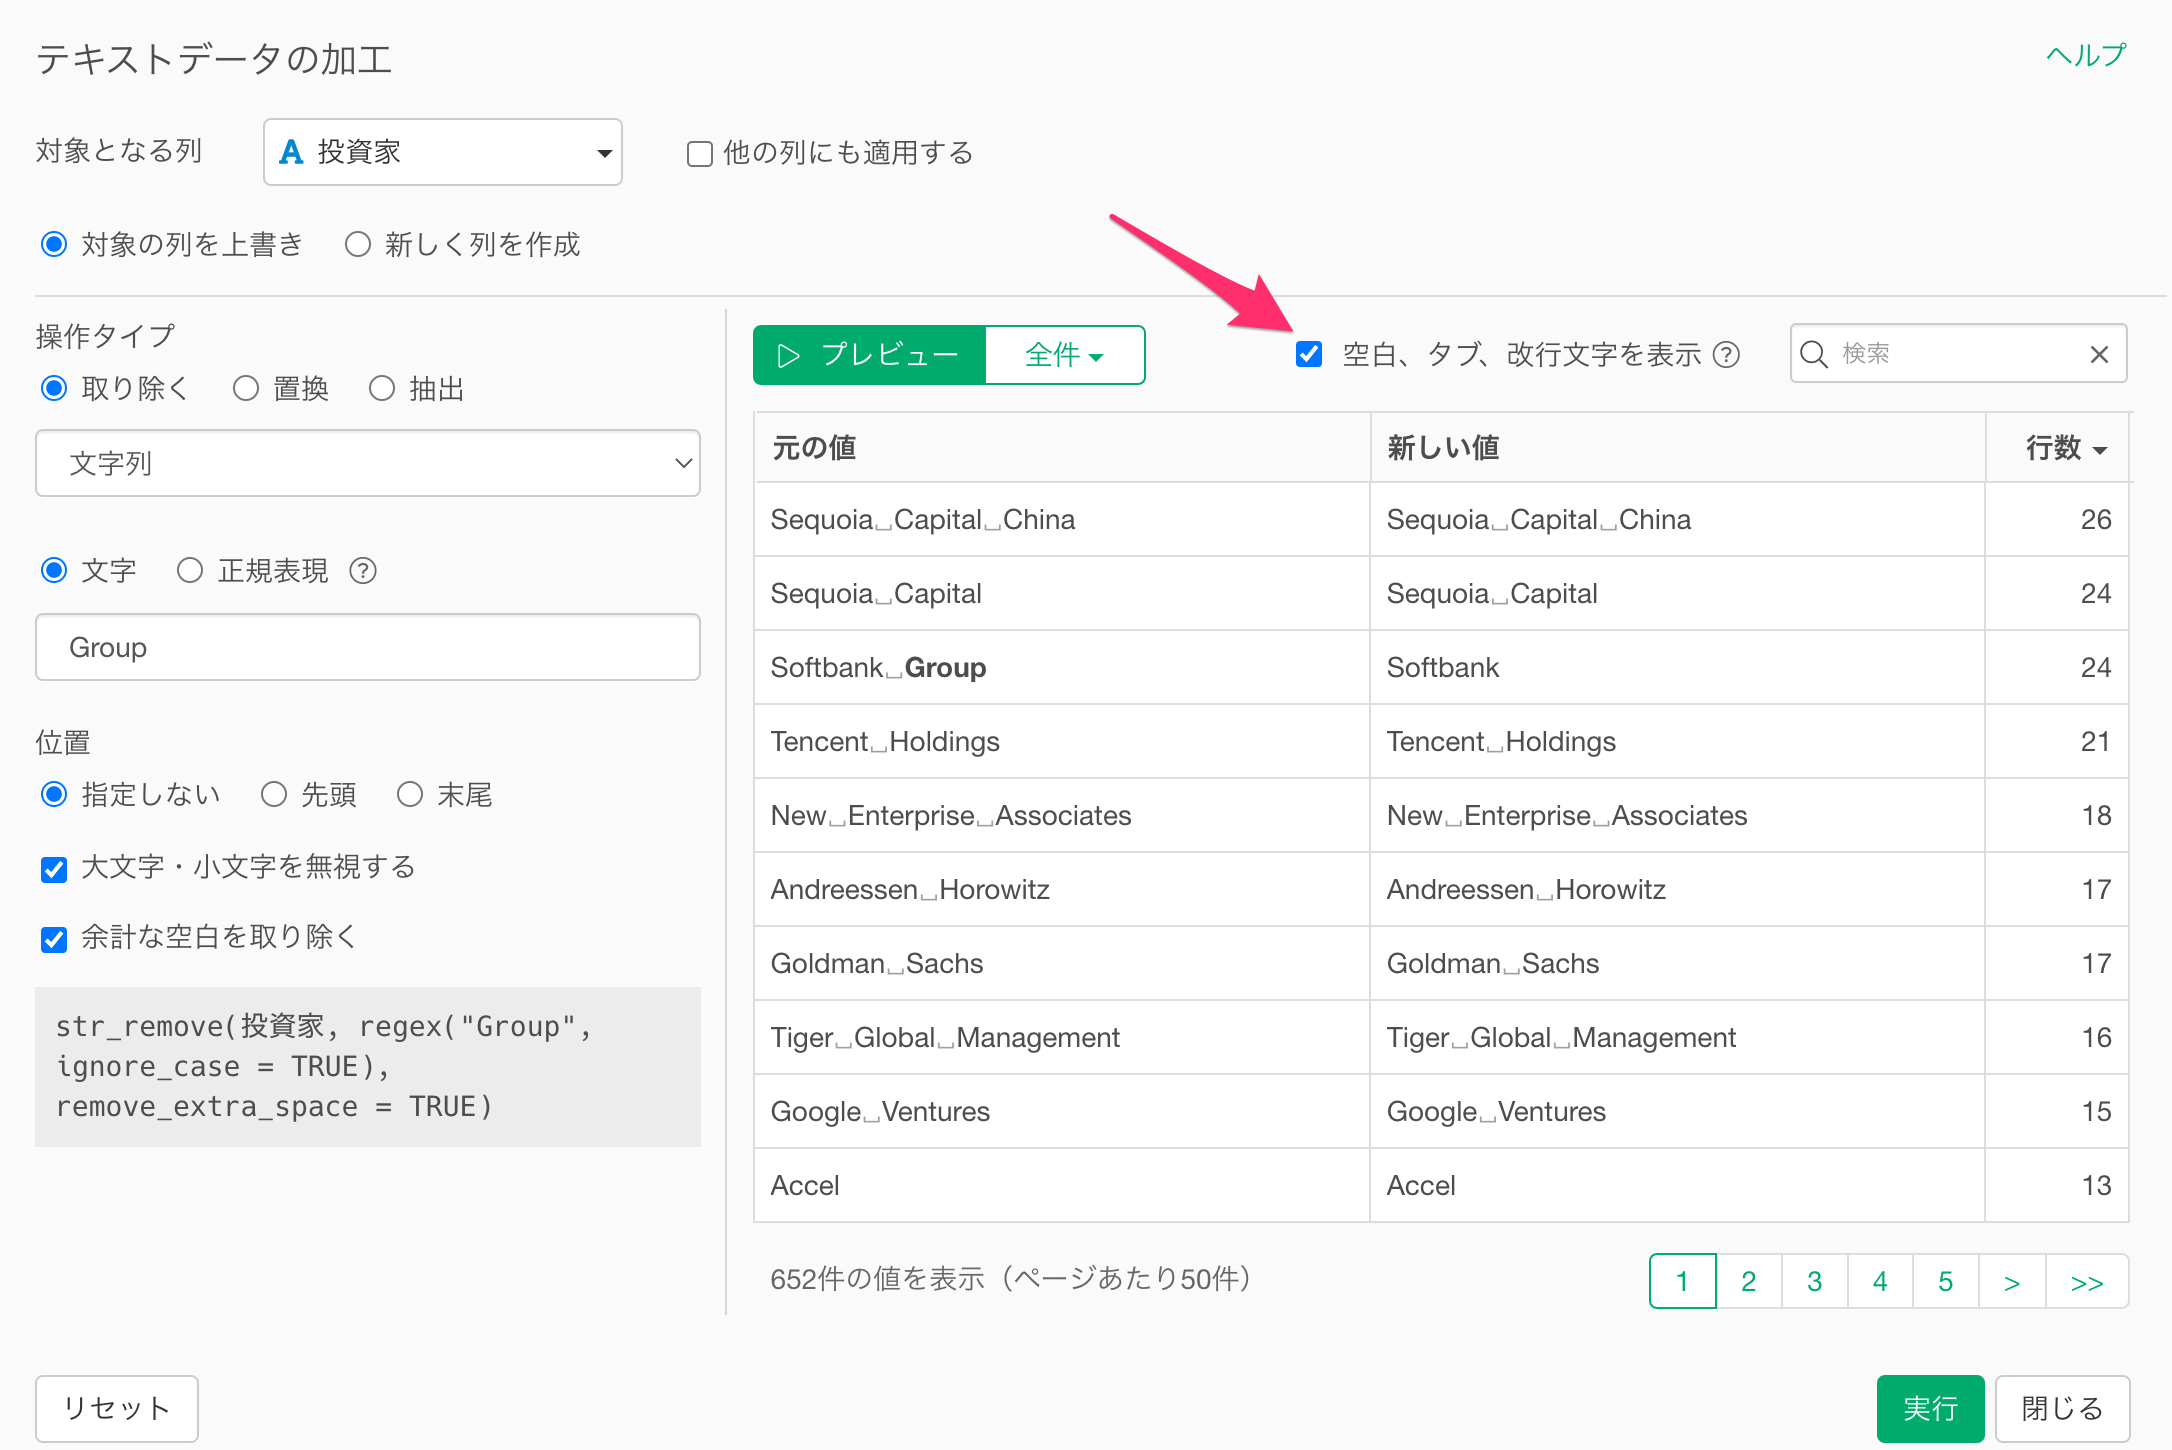
Task: Click the リセット button
Action: pos(117,1408)
